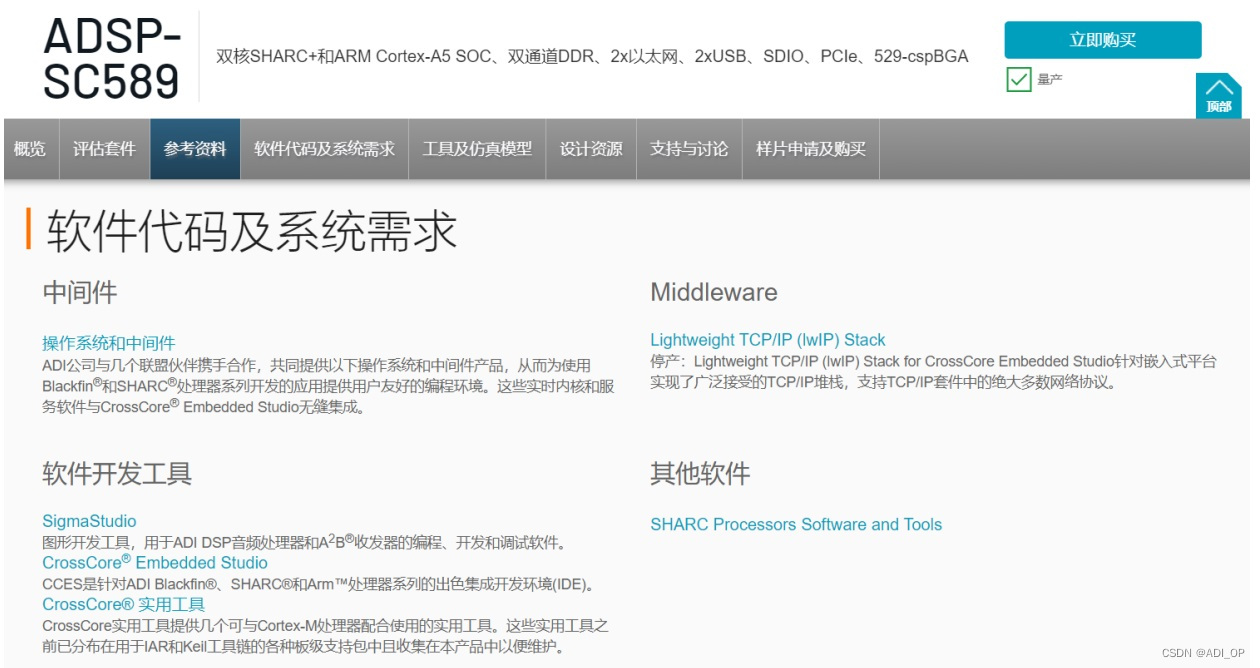Switch to the 评估套件 tab
Image resolution: width=1260 pixels, height=668 pixels.
coord(104,149)
